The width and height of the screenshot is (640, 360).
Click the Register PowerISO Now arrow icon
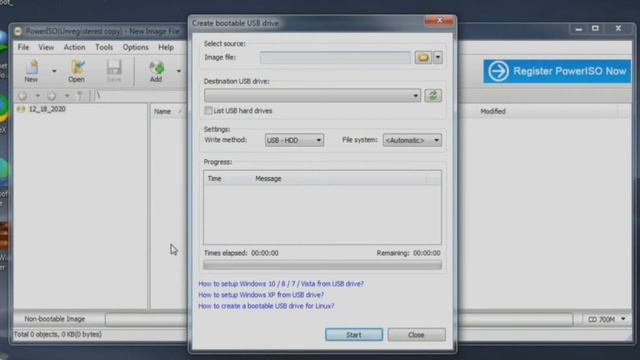(x=498, y=71)
